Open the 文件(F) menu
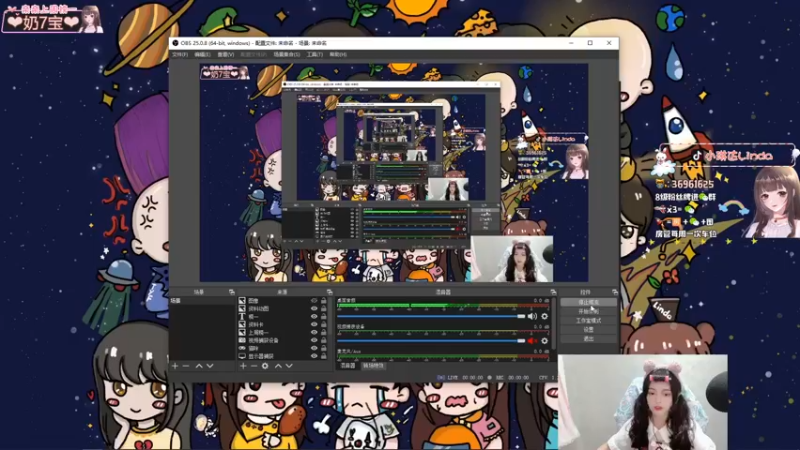800x450 pixels. click(x=180, y=54)
